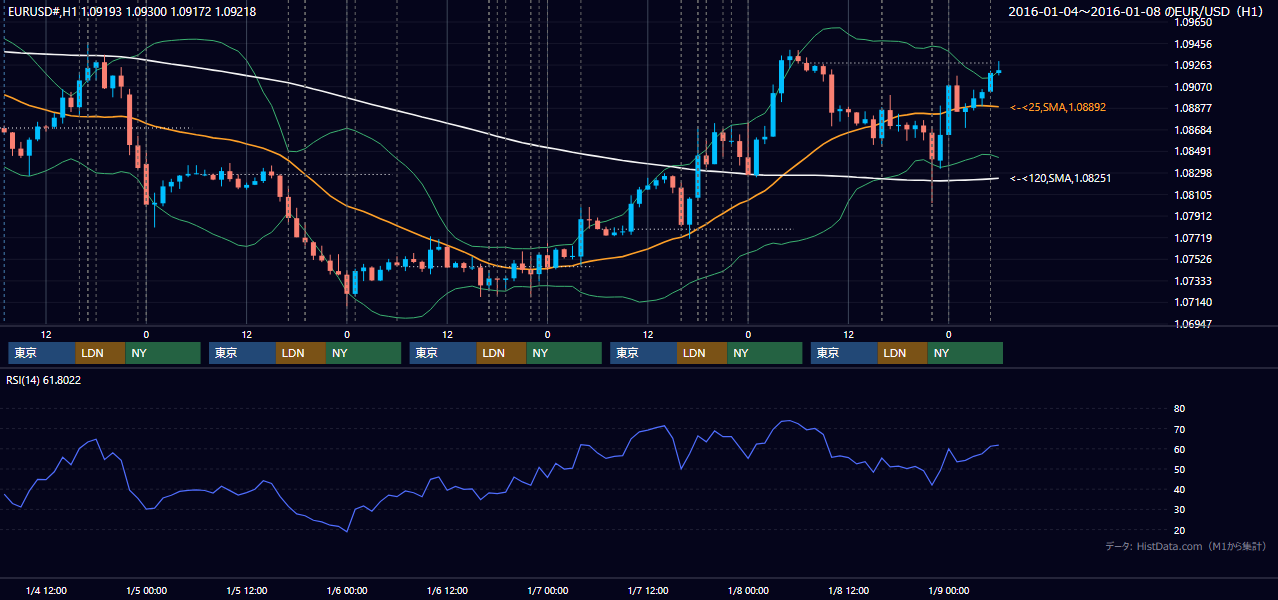The image size is (1278, 600).
Task: Click price axis label 1.08684
Action: [x=1192, y=131]
